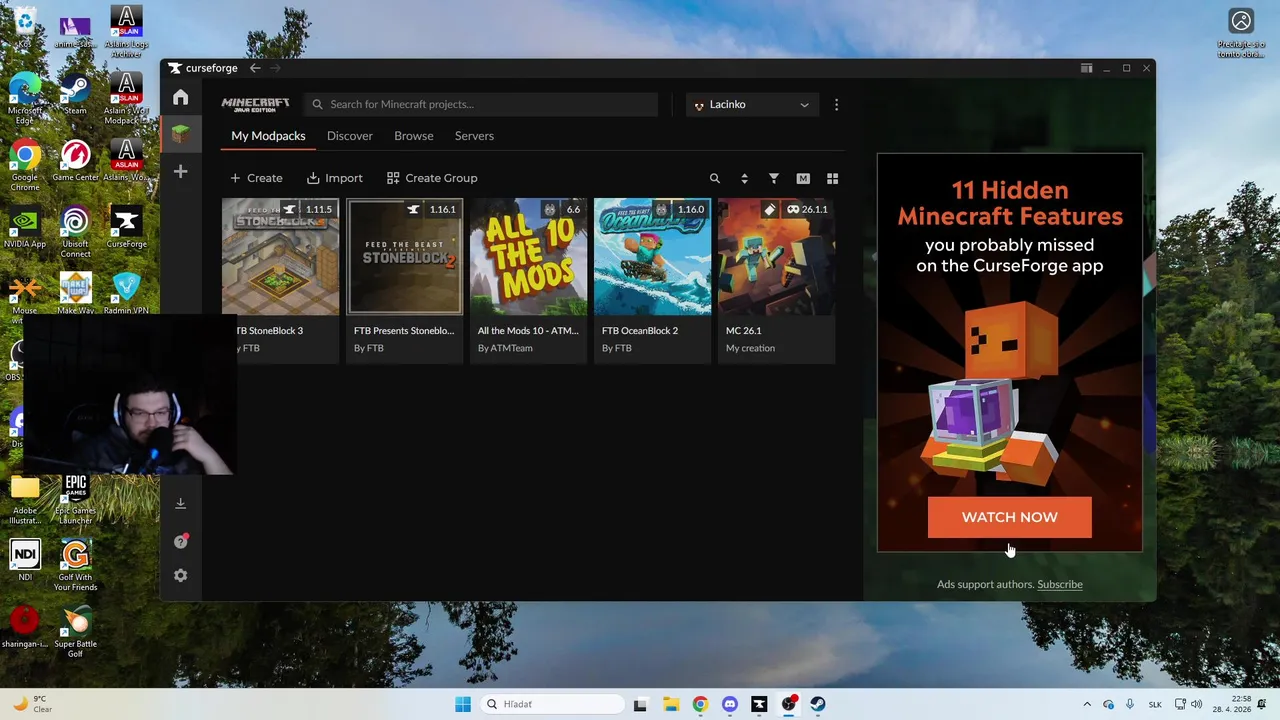Open Microsoft Edge desktop shortcut
1280x720 pixels.
[25, 99]
